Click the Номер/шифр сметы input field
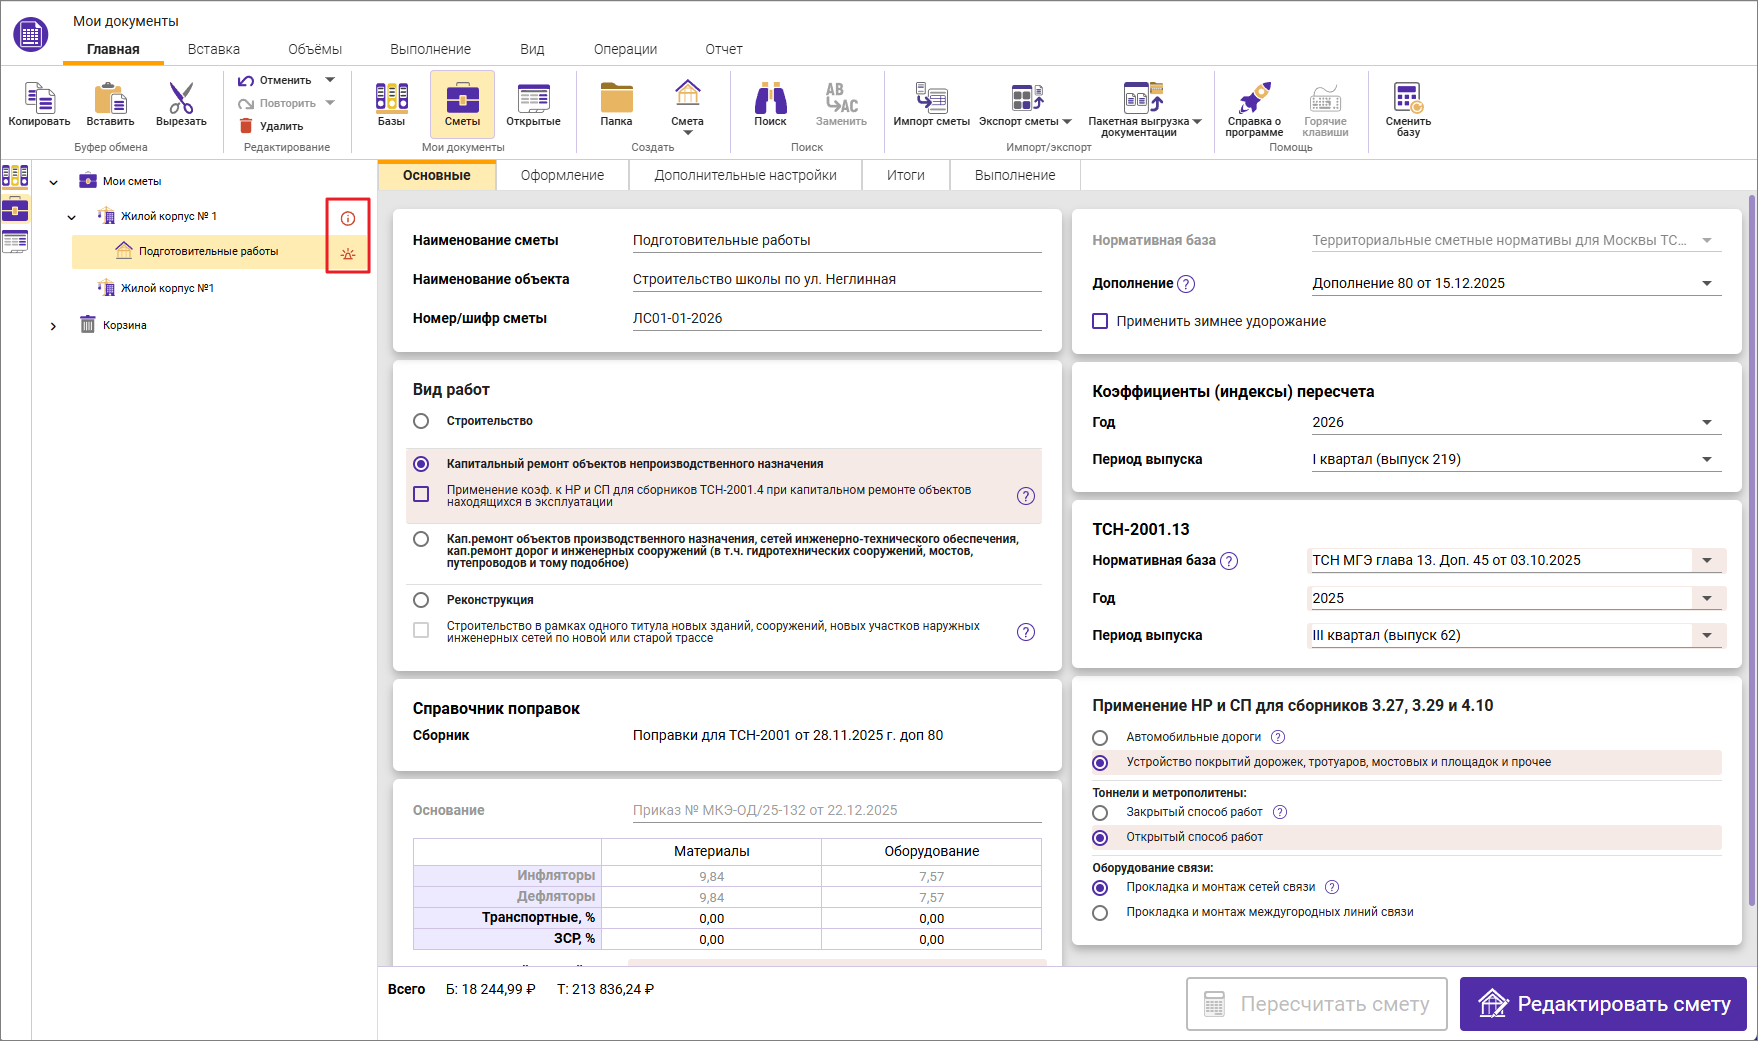 tap(836, 318)
